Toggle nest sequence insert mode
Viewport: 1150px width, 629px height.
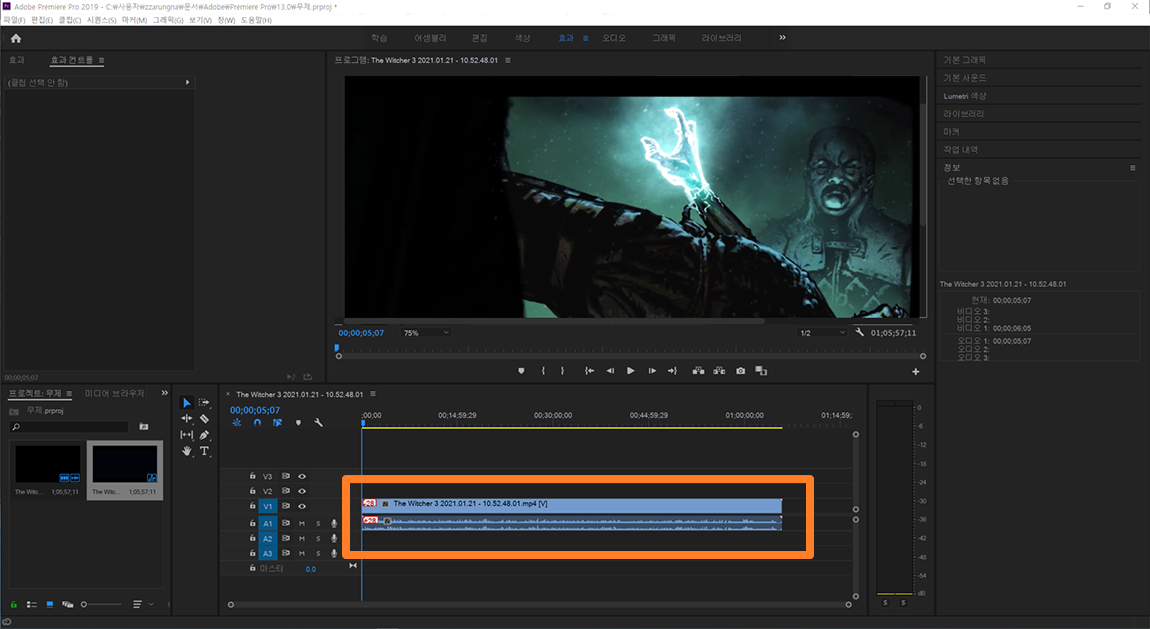click(237, 422)
